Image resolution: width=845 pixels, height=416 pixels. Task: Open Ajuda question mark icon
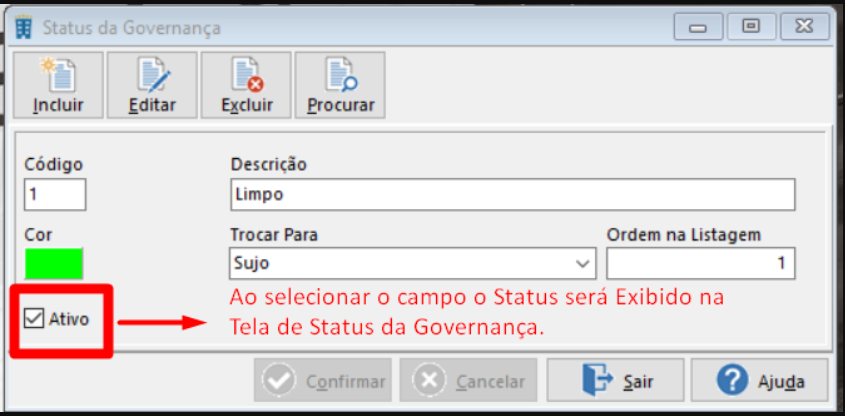[x=732, y=380]
